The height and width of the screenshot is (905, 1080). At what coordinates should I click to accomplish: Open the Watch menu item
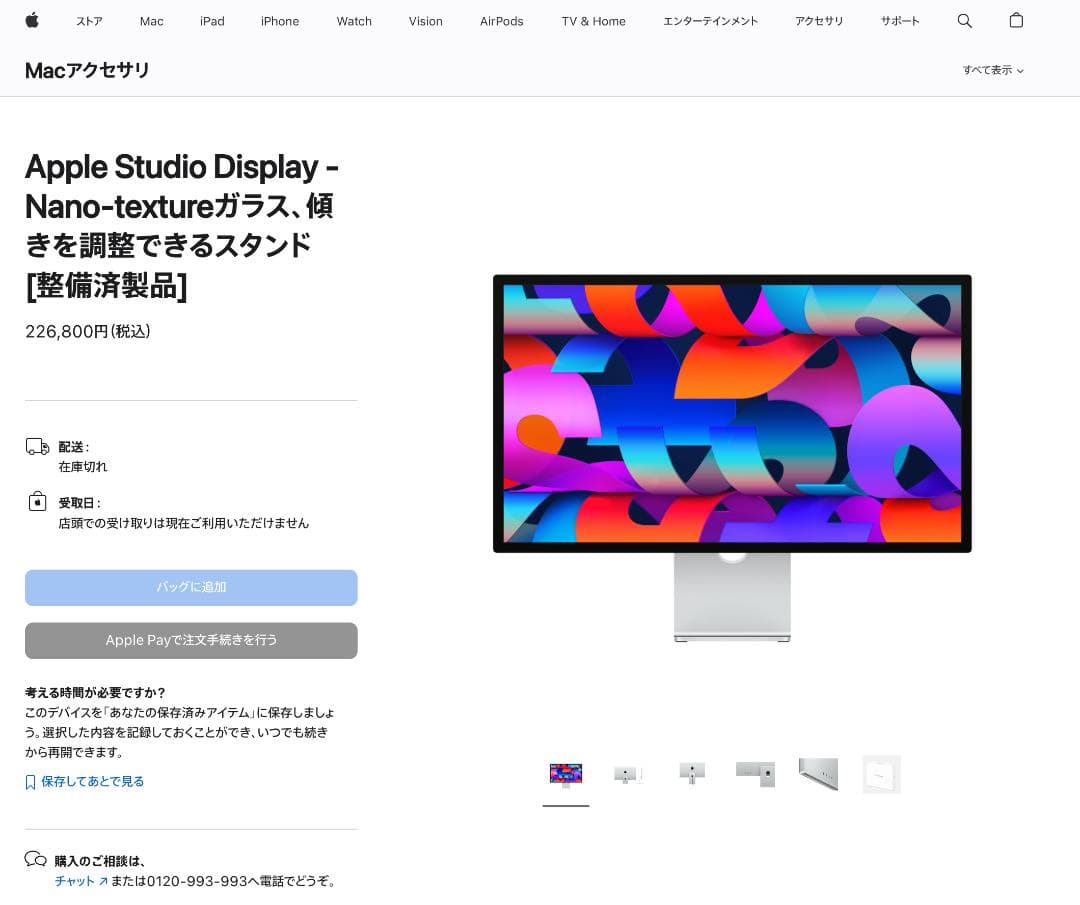pos(354,21)
